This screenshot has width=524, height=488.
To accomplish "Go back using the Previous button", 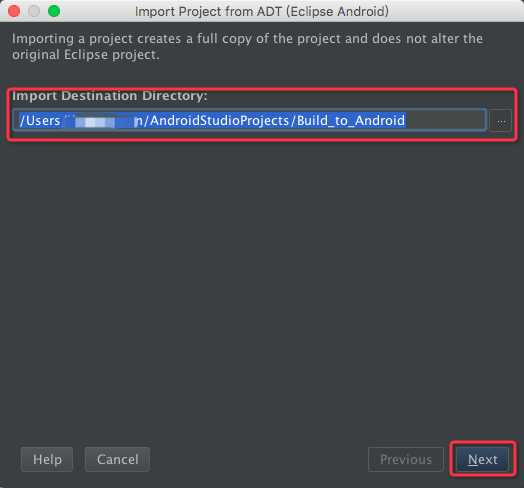I will coord(406,459).
